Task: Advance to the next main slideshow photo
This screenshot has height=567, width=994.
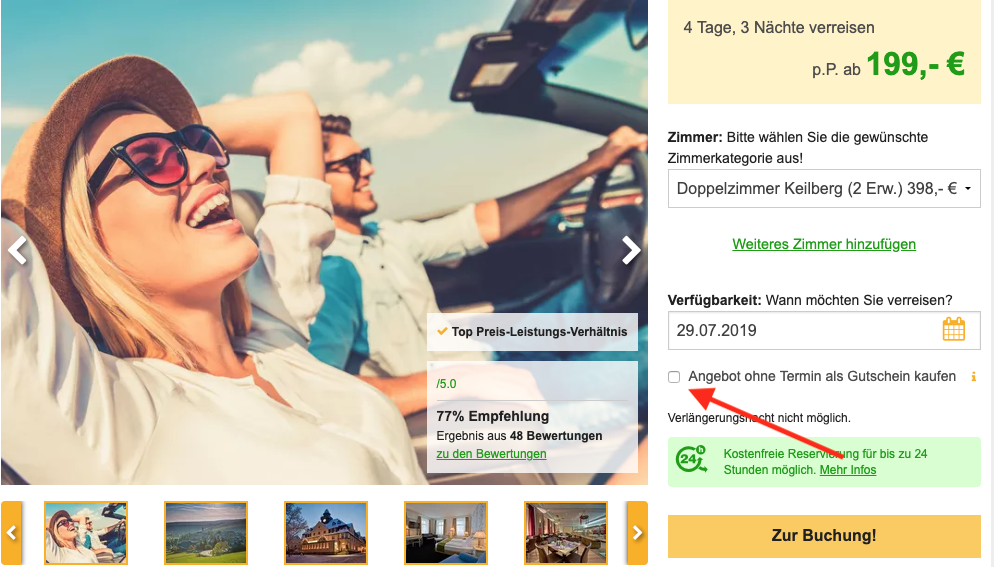Action: [x=631, y=250]
